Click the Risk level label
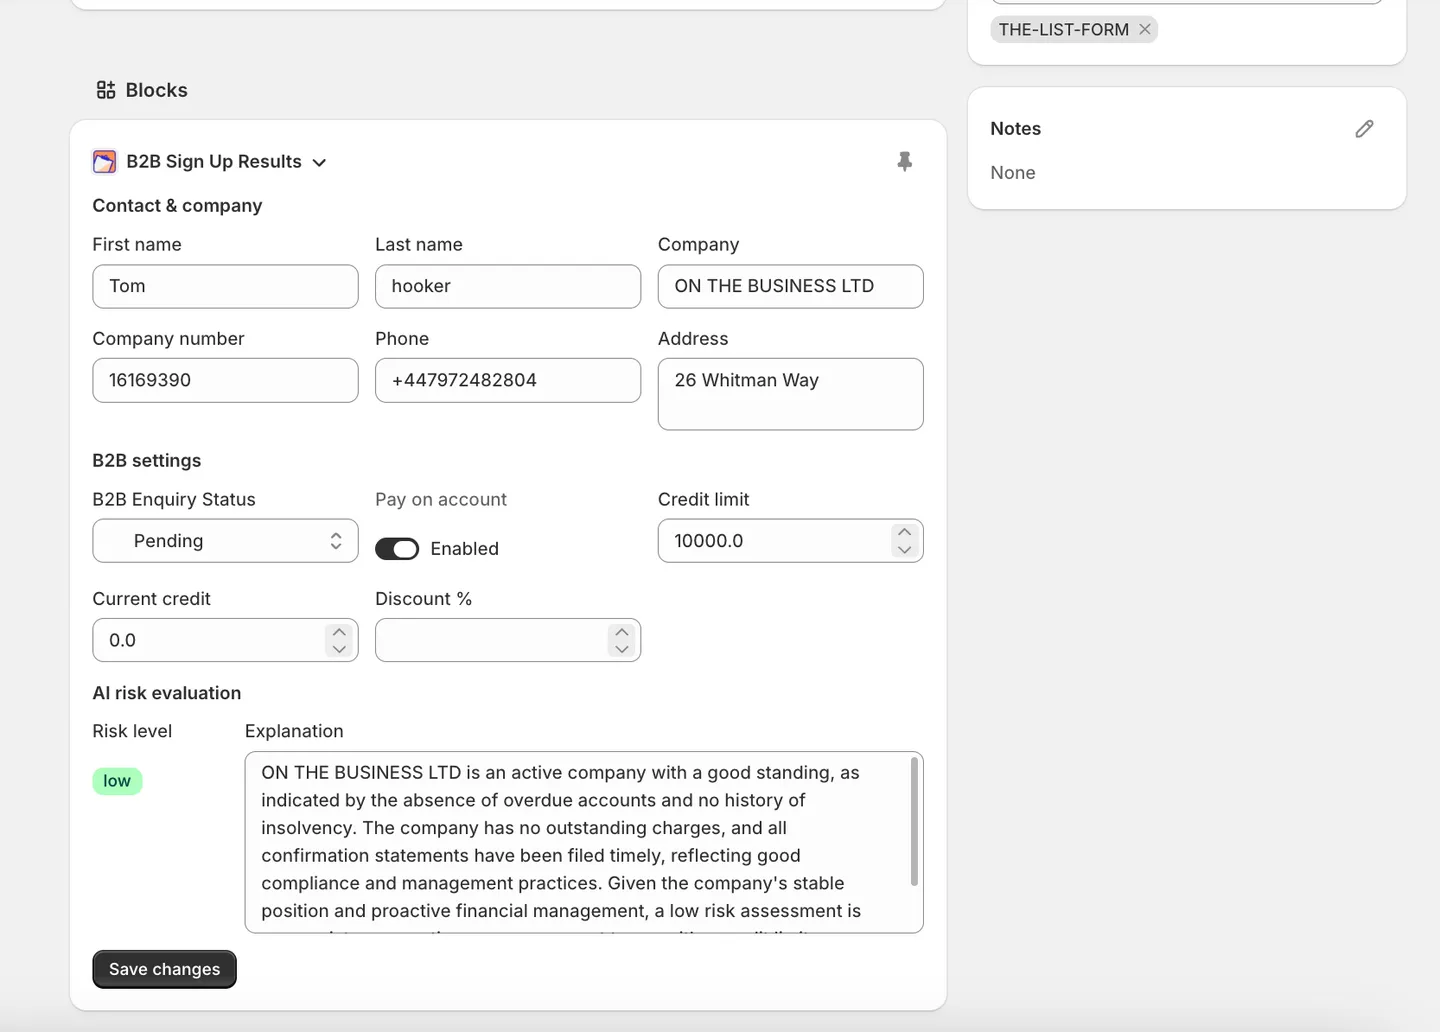Image resolution: width=1440 pixels, height=1032 pixels. pyautogui.click(x=132, y=731)
